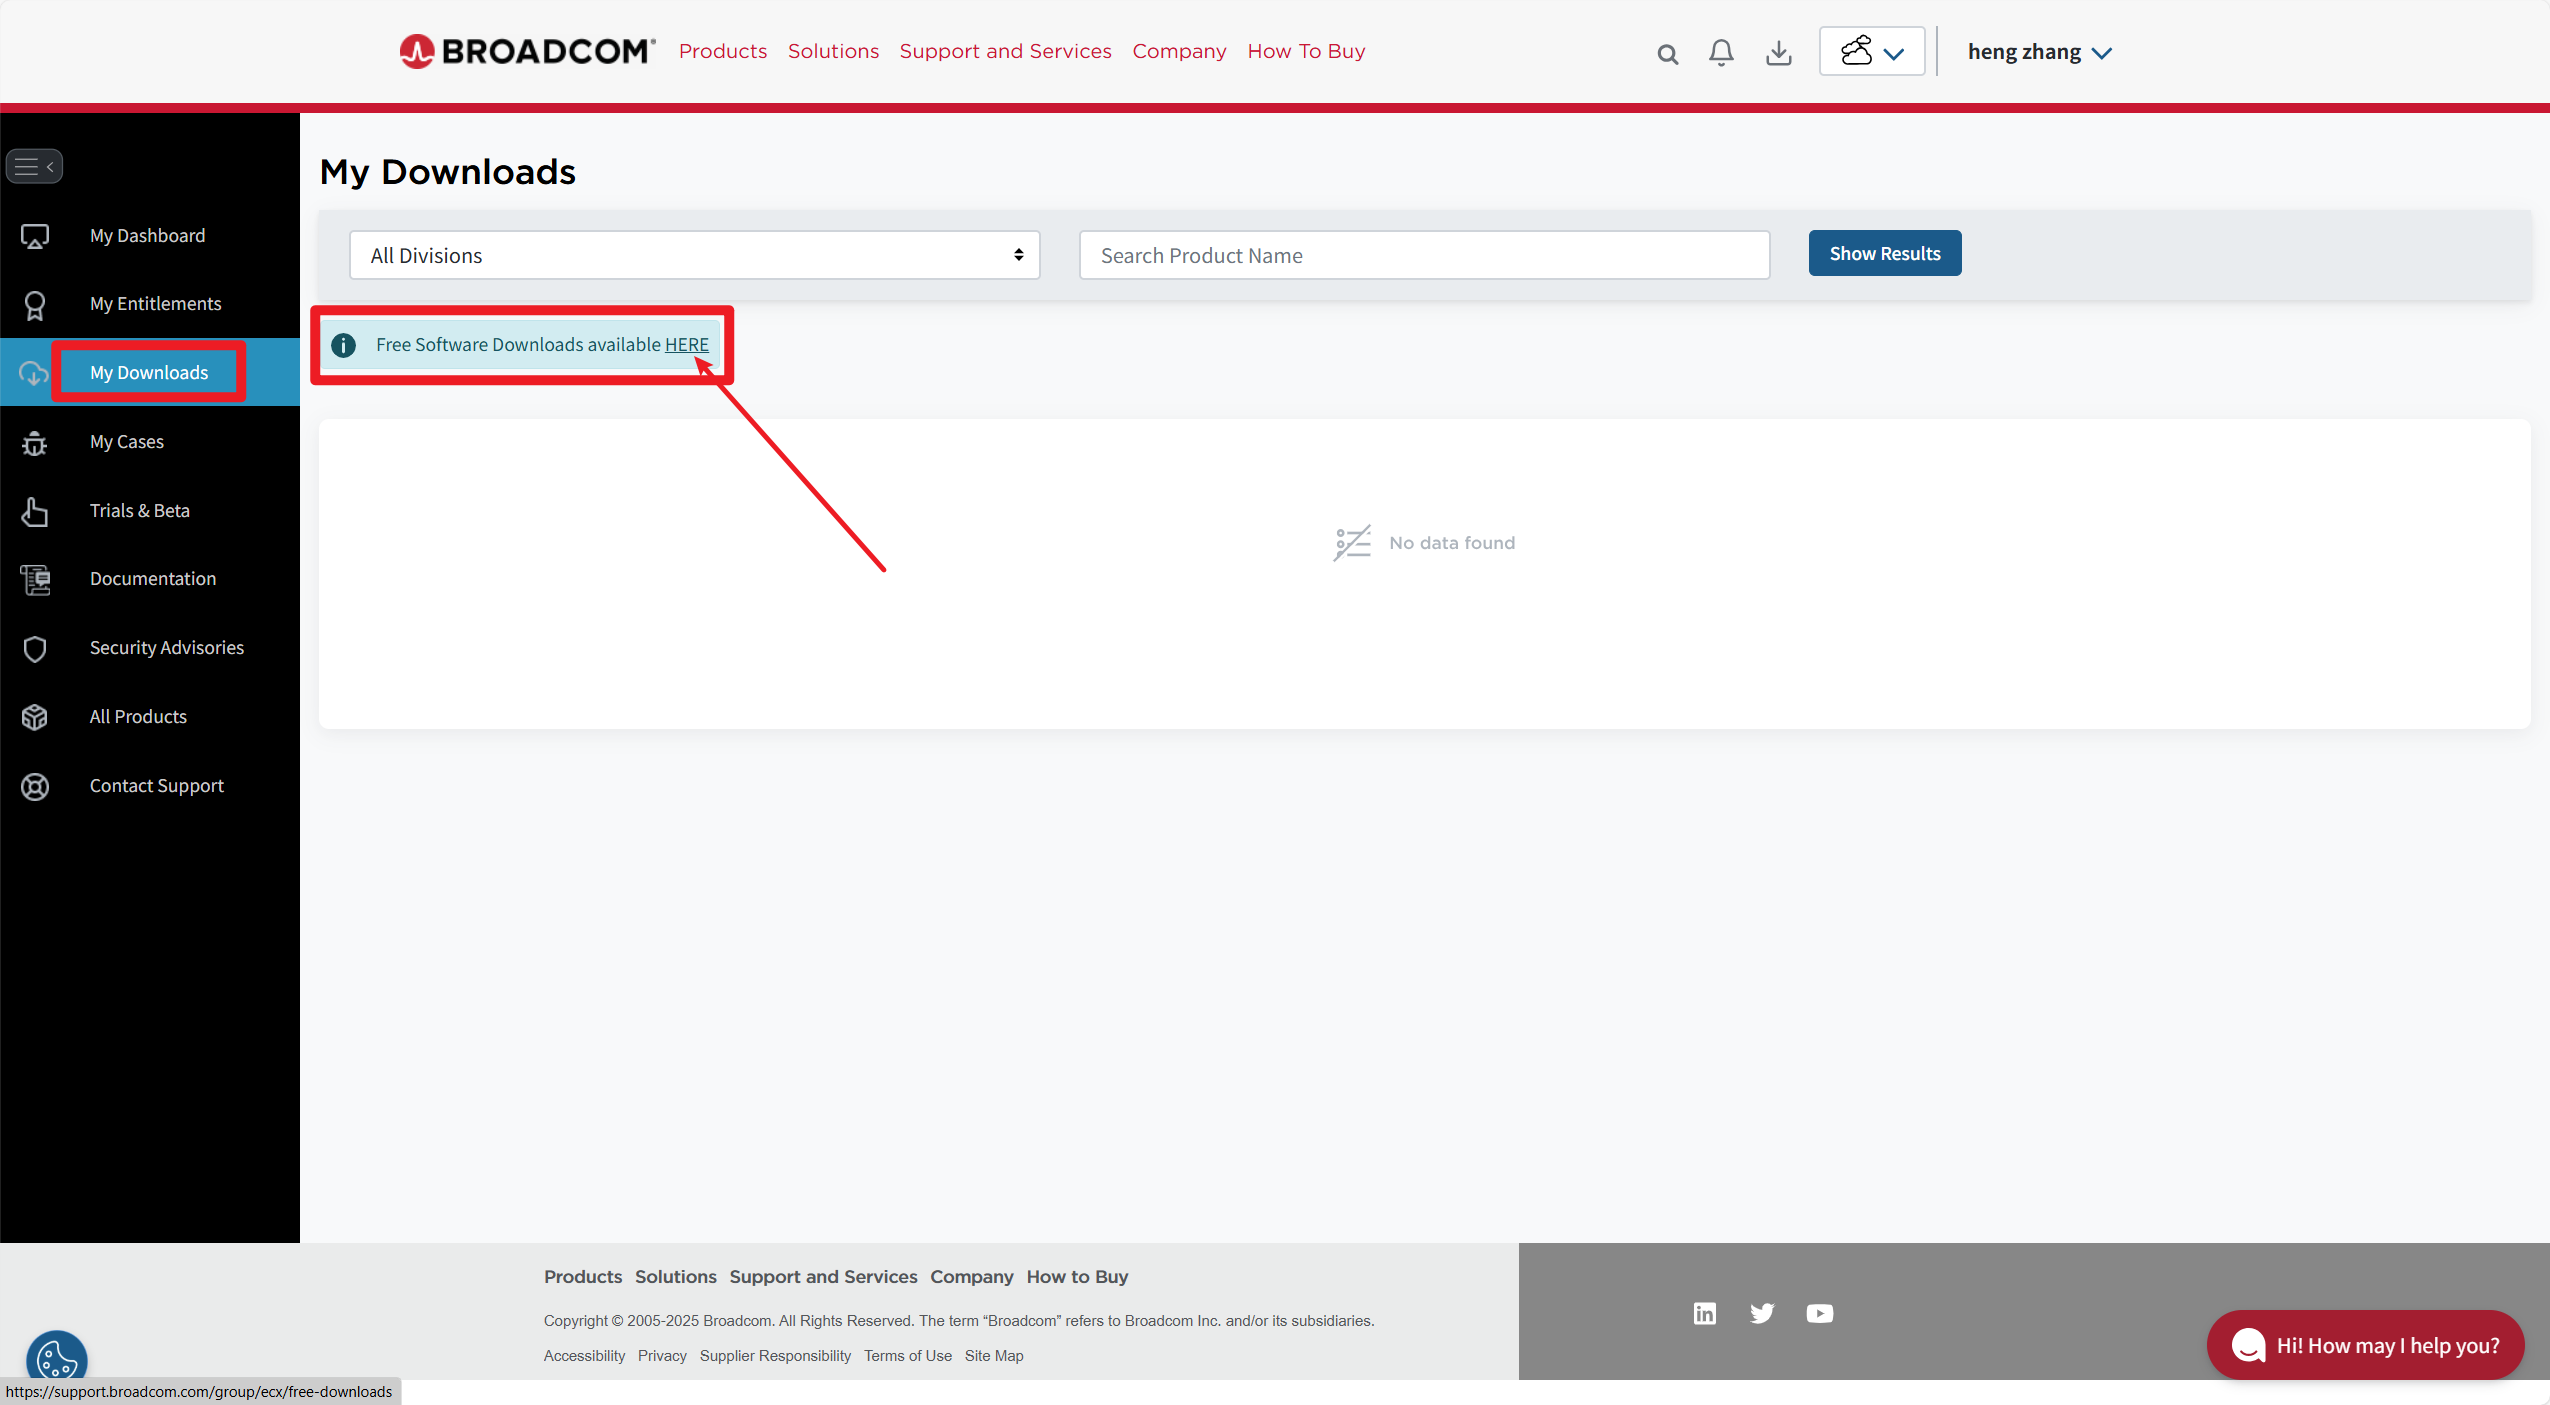Viewport: 2550px width, 1405px height.
Task: Visit Broadcom's YouTube channel
Action: [1820, 1313]
